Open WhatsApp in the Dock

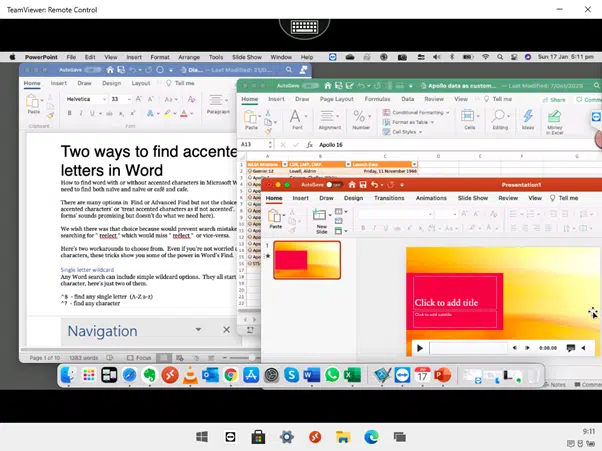click(x=332, y=375)
